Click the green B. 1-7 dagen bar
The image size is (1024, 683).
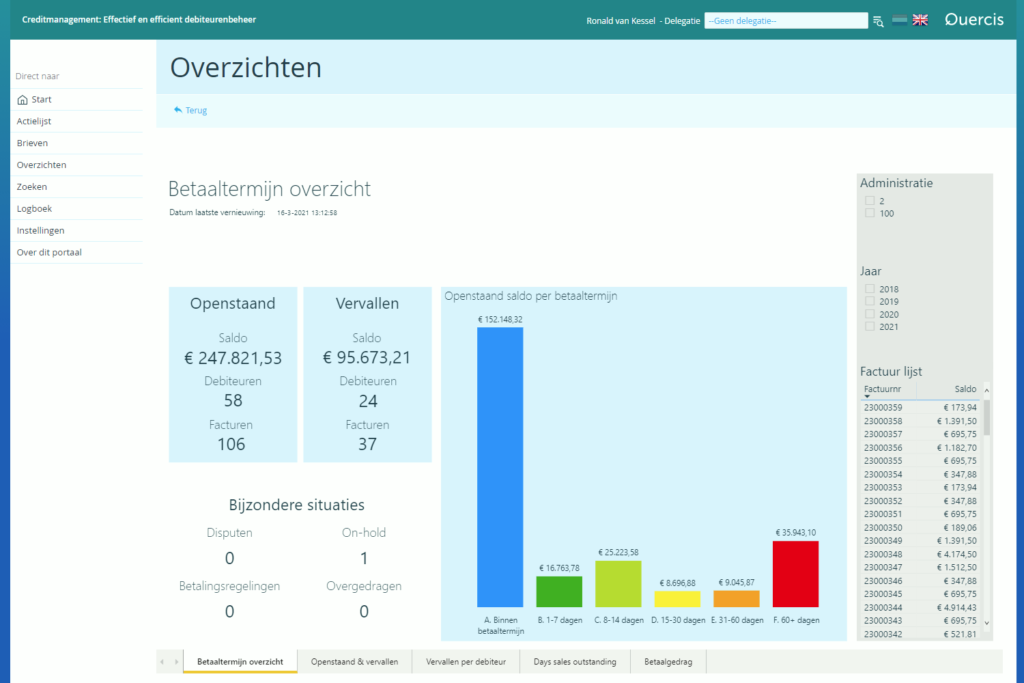pos(559,592)
